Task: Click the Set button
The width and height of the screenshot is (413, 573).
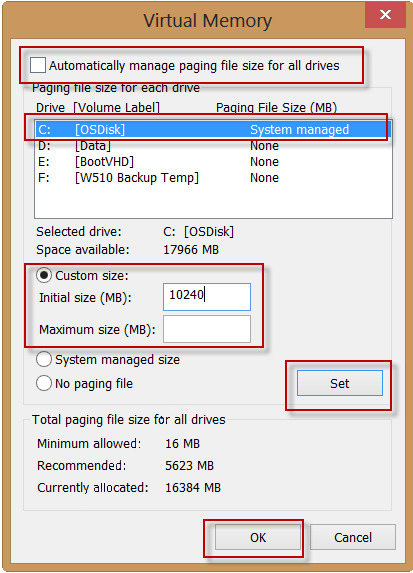Action: tap(340, 383)
